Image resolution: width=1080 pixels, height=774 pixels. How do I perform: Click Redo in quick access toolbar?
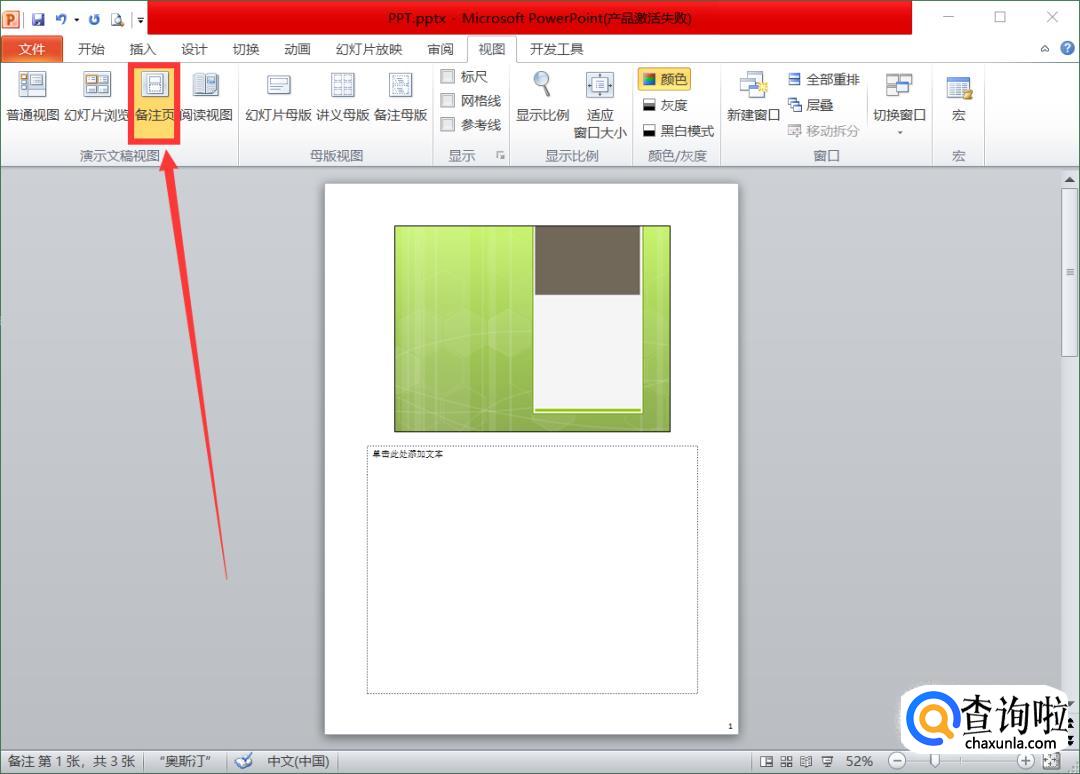tap(94, 19)
